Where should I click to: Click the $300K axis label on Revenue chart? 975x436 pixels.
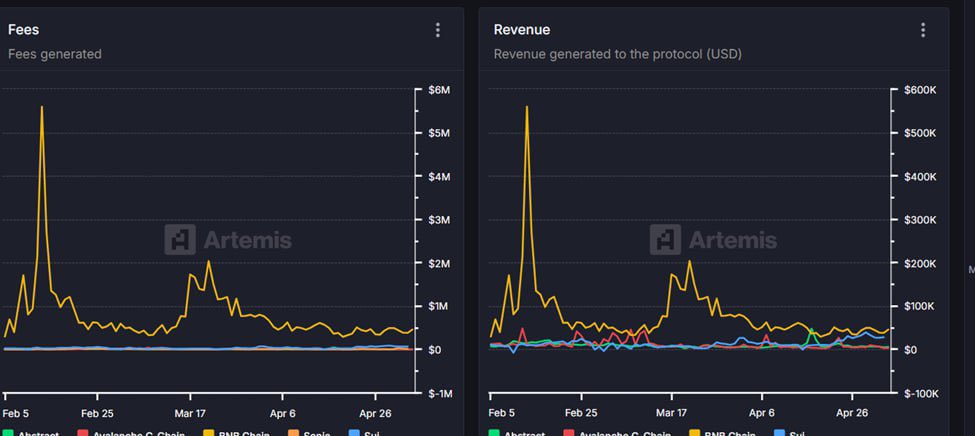(920, 220)
